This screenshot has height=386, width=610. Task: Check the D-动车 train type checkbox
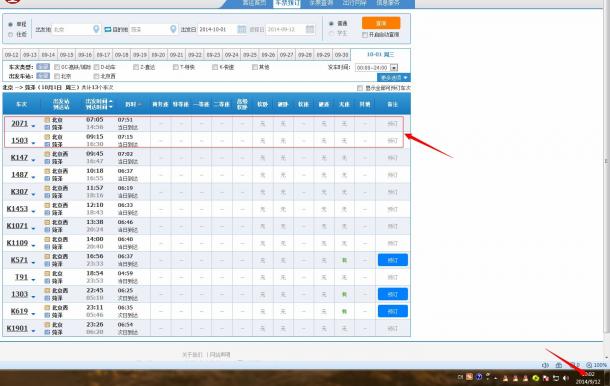[x=96, y=67]
